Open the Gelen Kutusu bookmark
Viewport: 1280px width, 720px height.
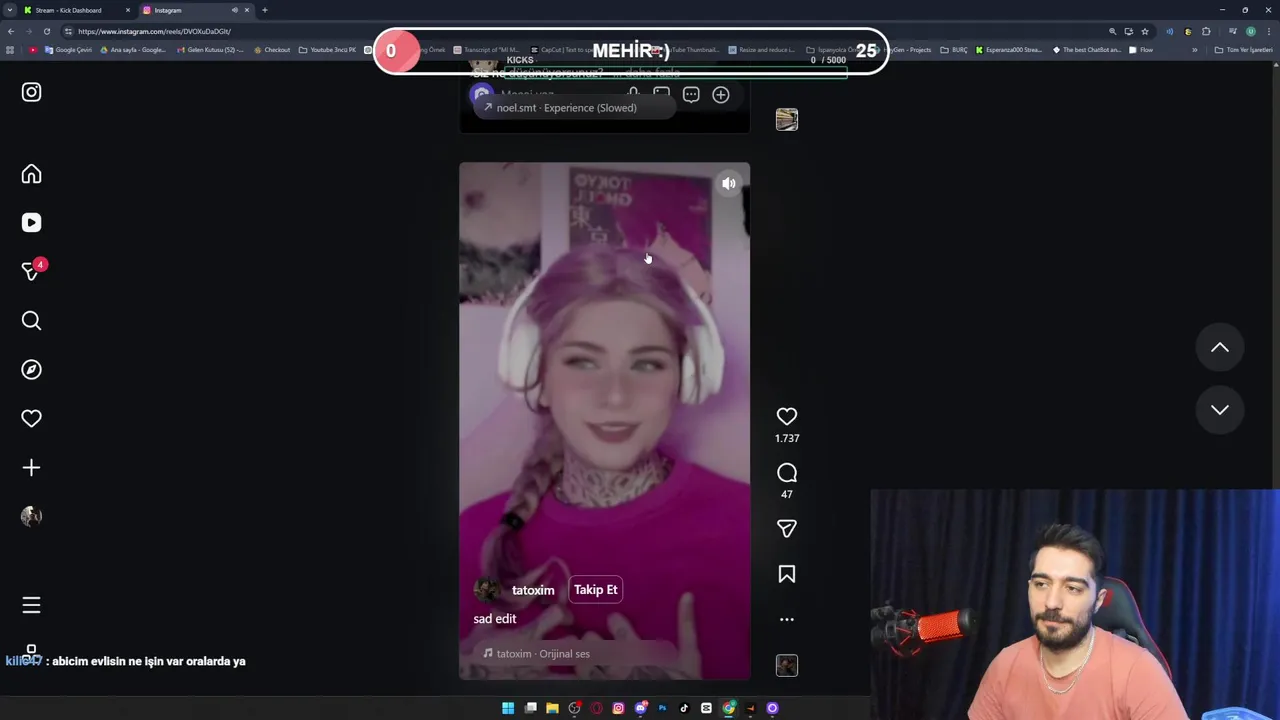point(210,50)
